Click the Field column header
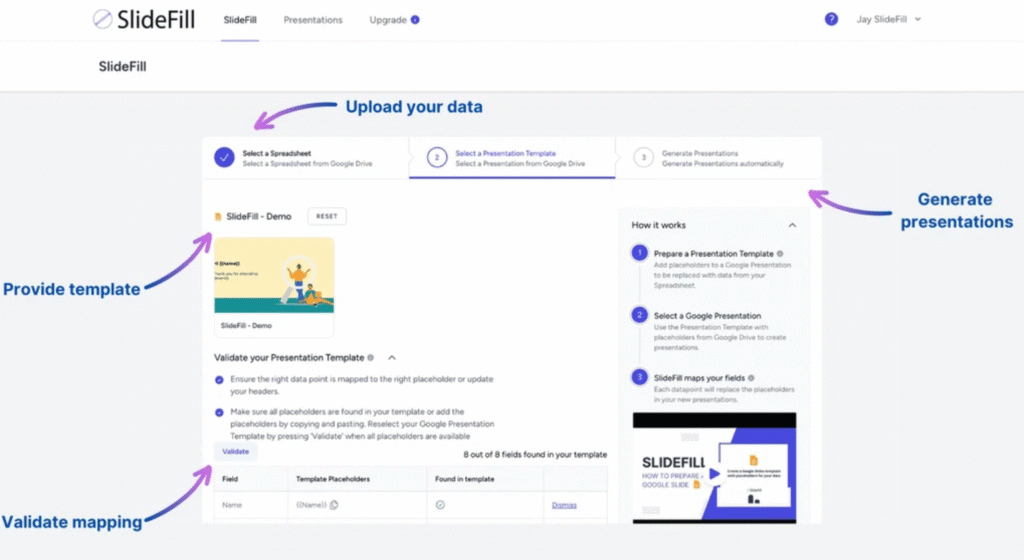 [x=230, y=479]
